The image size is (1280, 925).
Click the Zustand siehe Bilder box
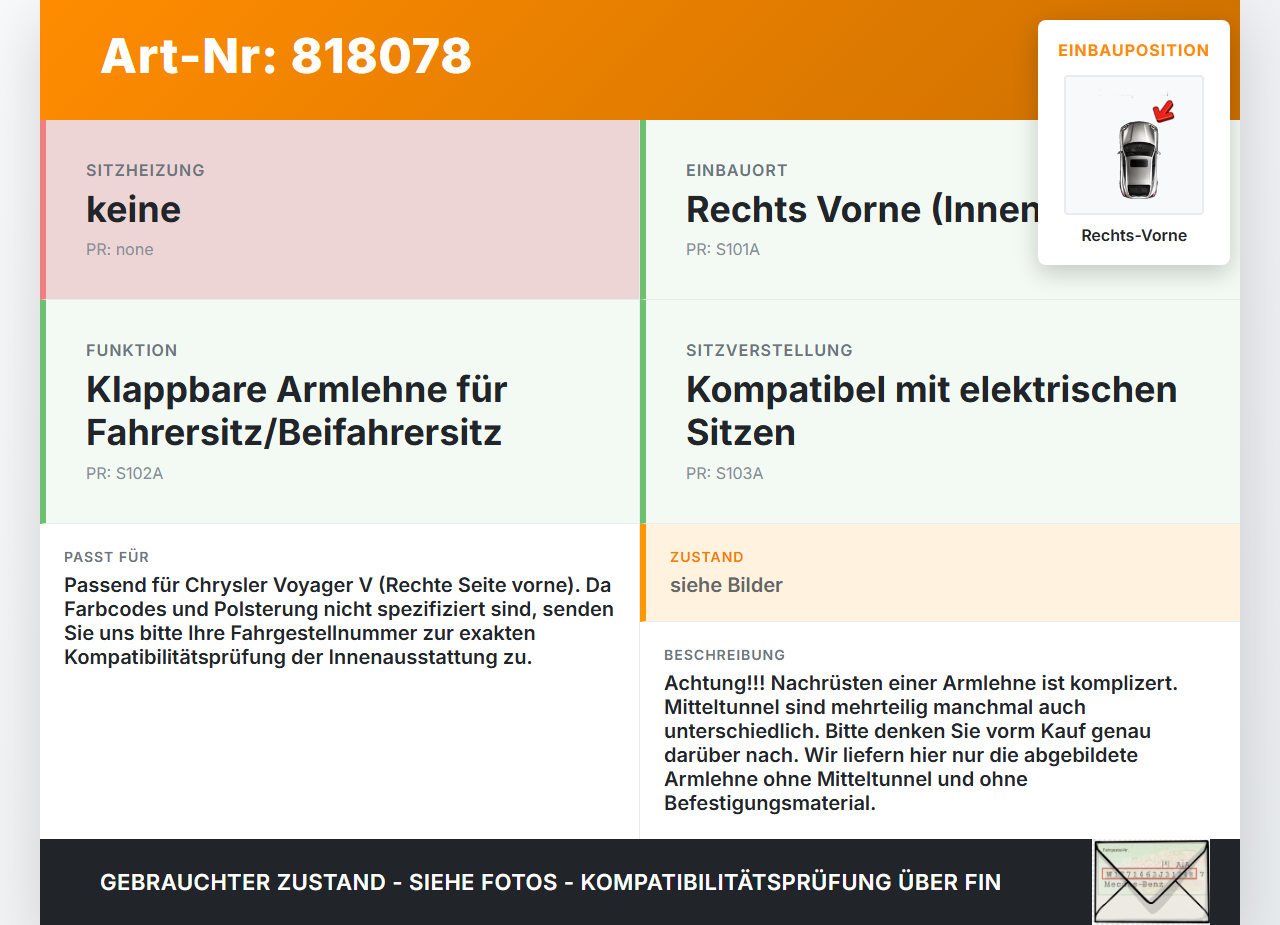pyautogui.click(x=940, y=573)
